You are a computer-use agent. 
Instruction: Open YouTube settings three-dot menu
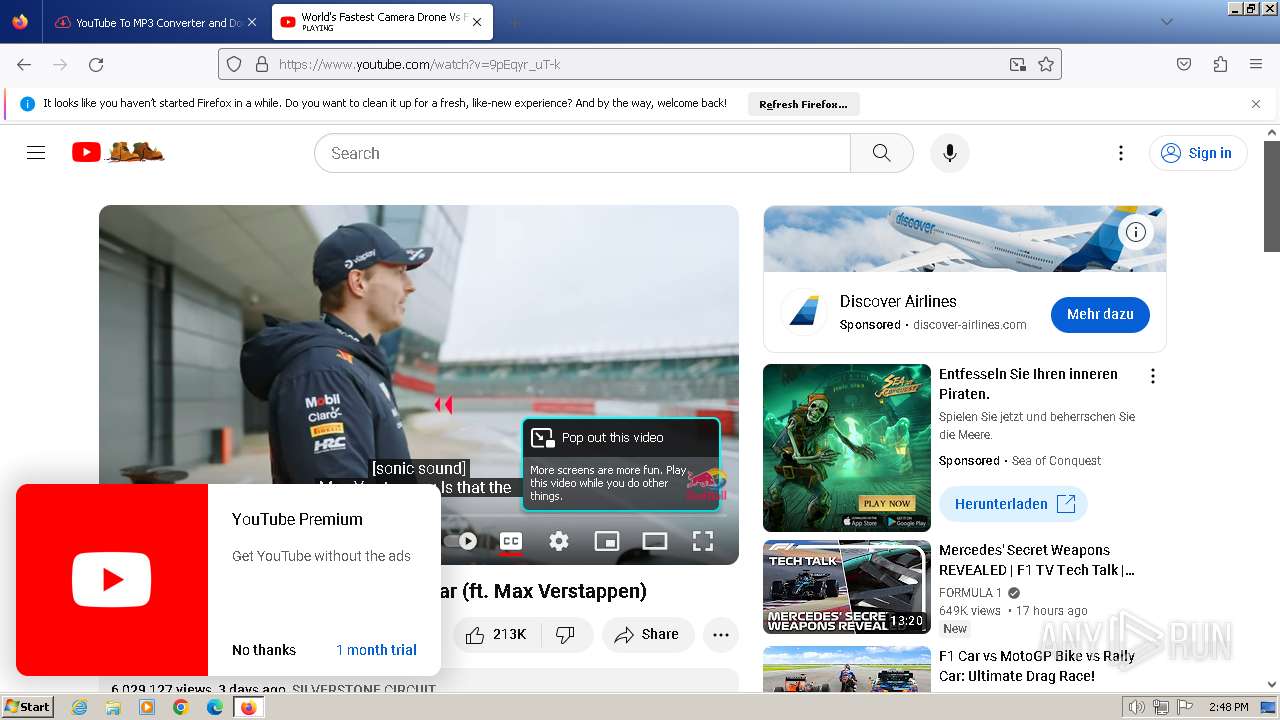(1121, 153)
